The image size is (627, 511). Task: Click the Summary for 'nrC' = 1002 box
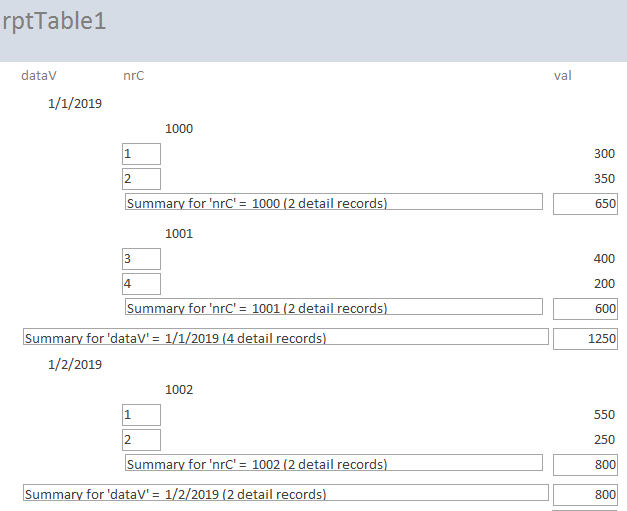[x=334, y=463]
